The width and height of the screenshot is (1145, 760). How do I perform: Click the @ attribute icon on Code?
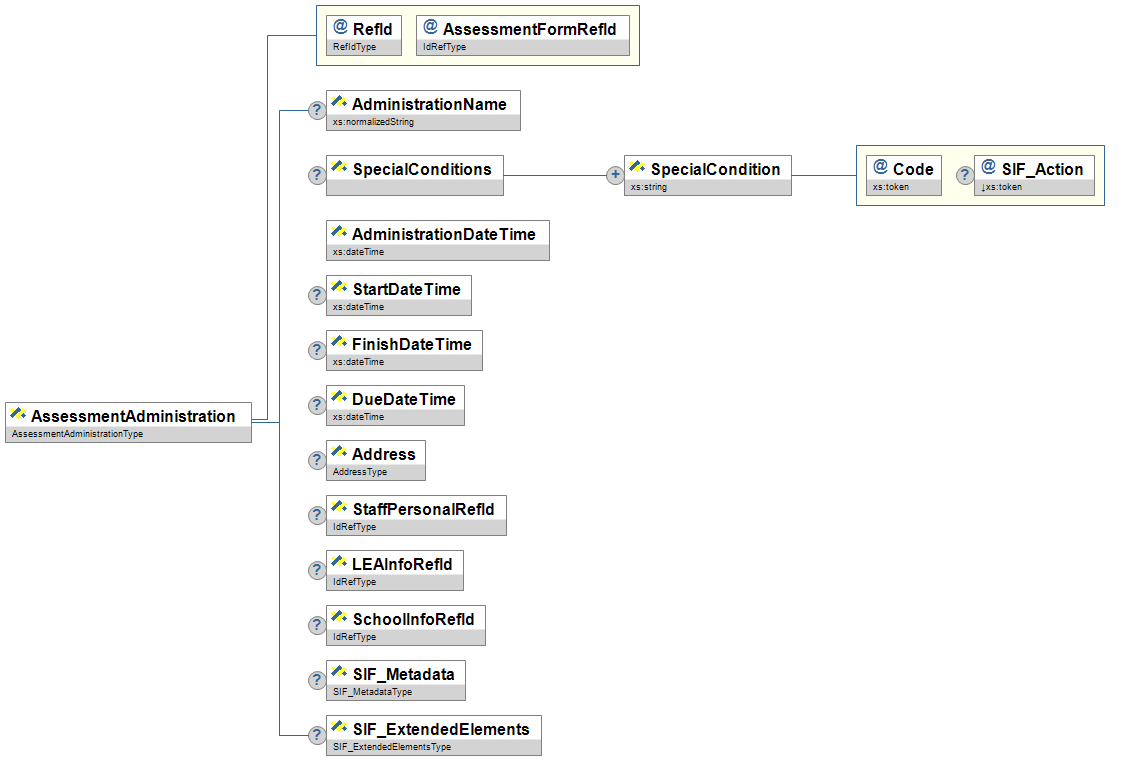click(881, 167)
